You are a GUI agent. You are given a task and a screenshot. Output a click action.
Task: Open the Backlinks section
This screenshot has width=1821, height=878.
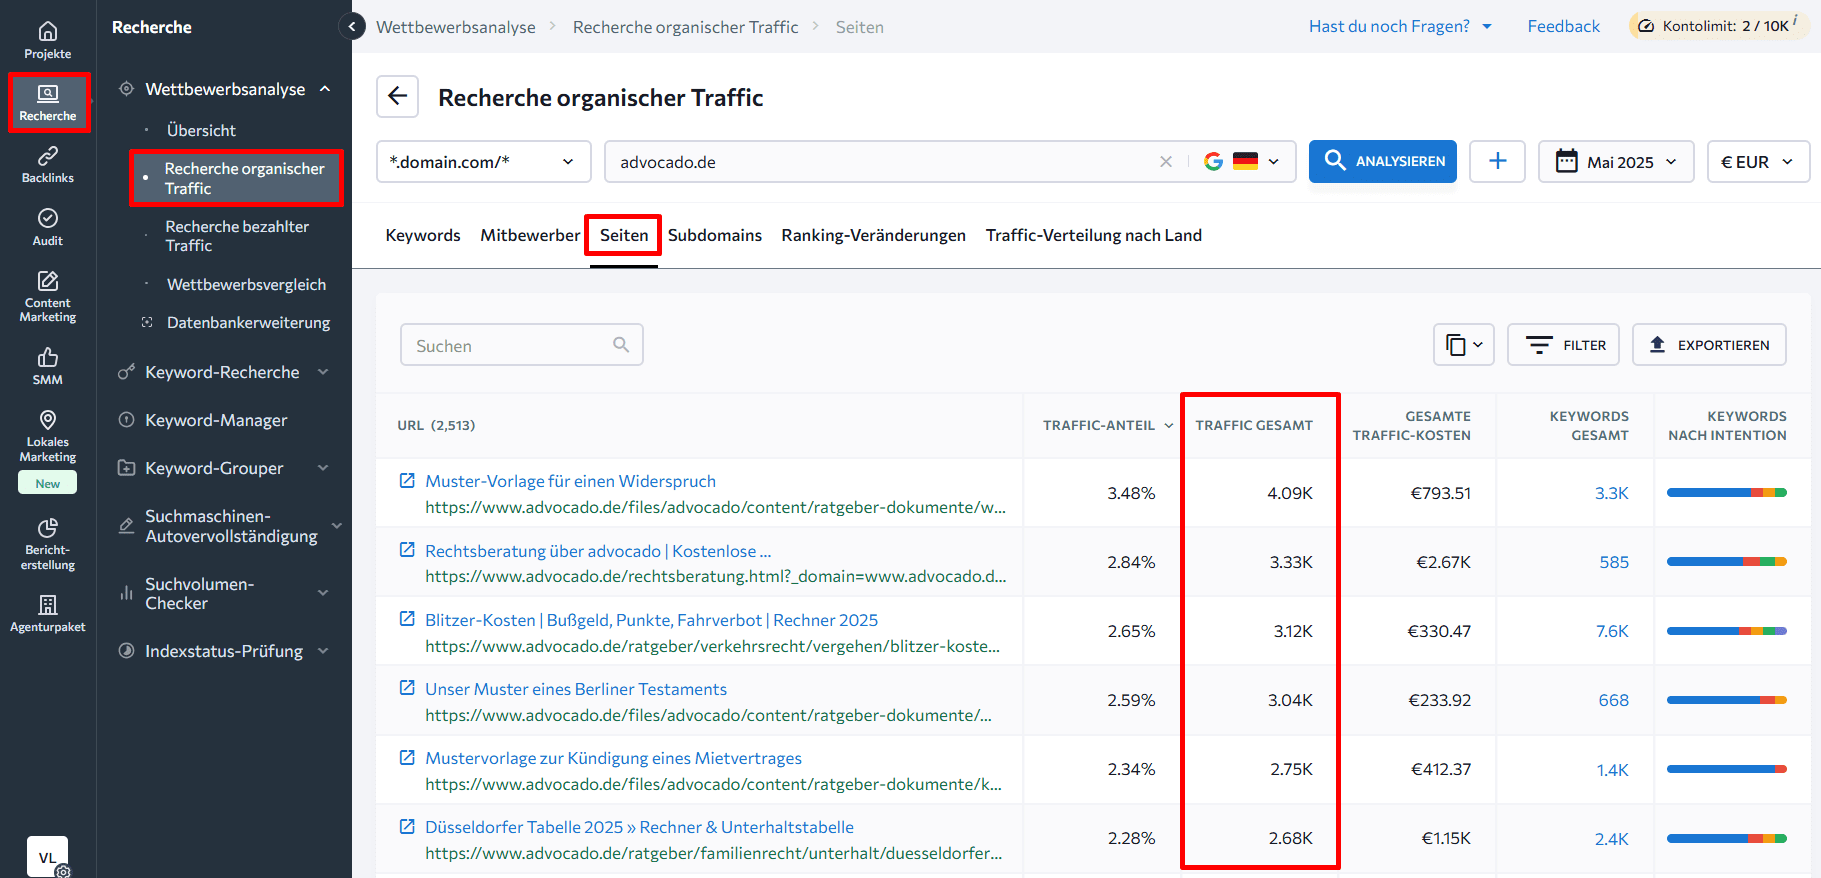[x=48, y=165]
